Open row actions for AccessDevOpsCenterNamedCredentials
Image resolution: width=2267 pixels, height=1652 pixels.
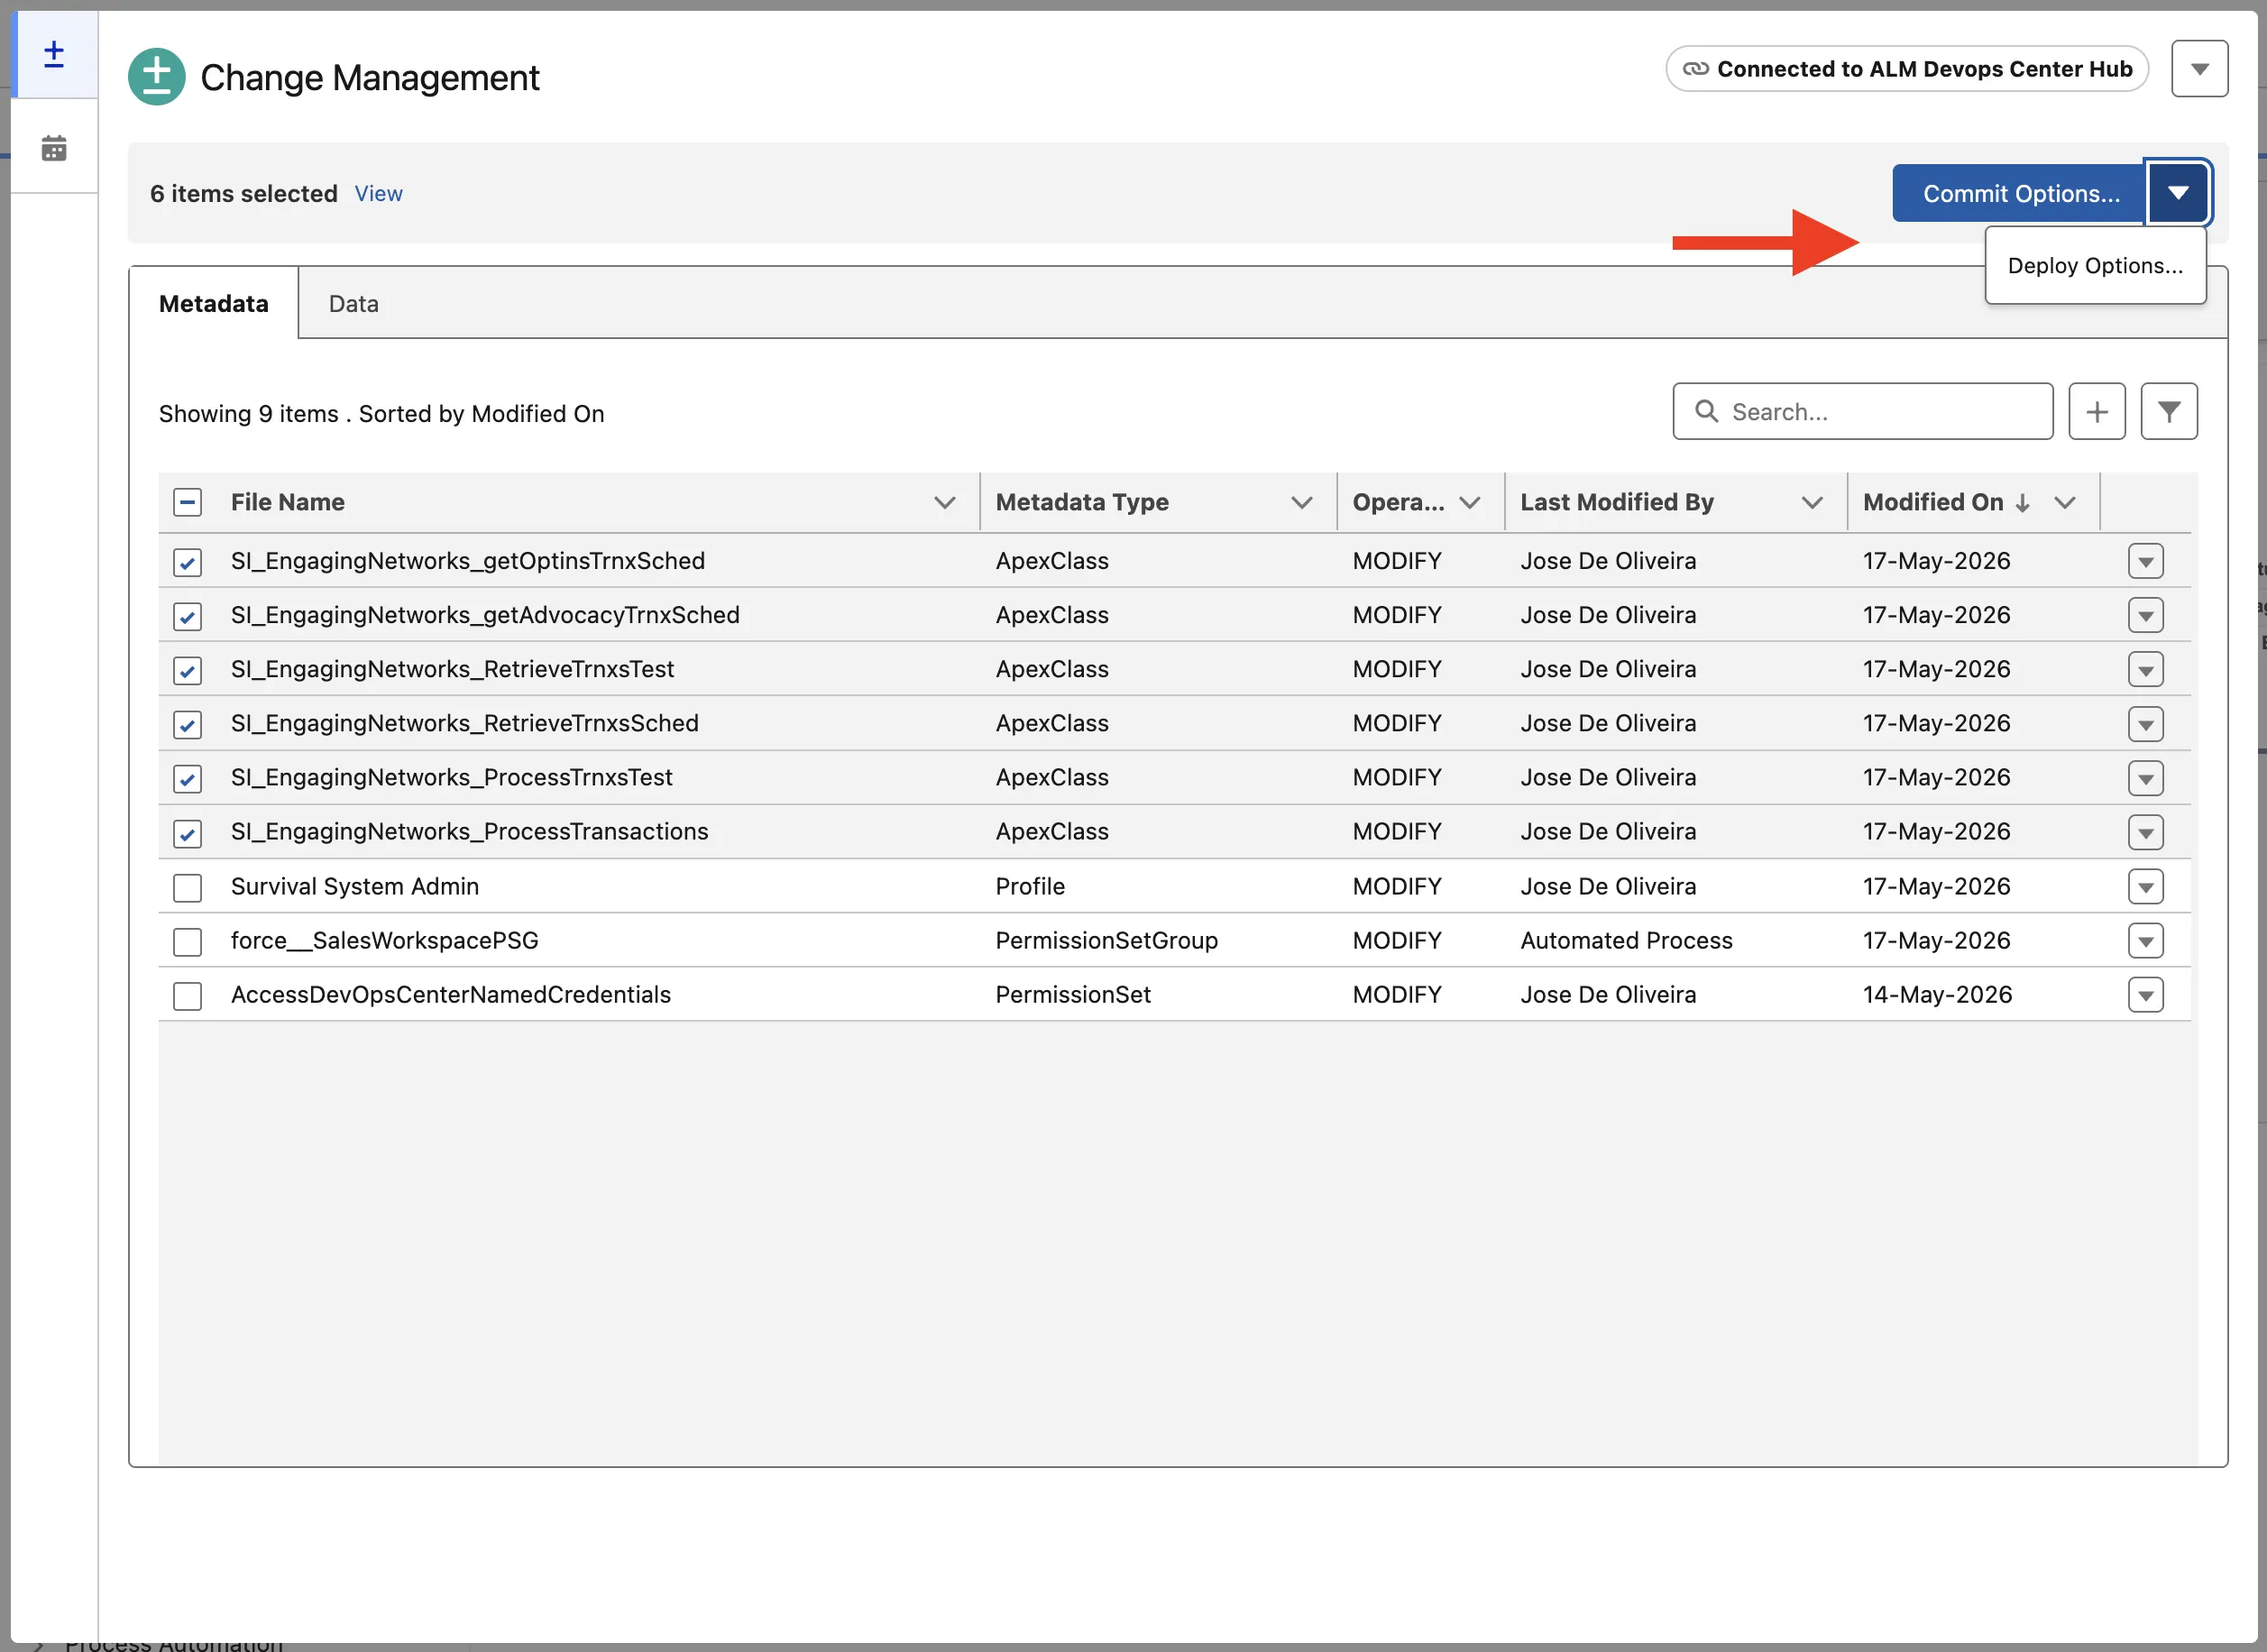pyautogui.click(x=2145, y=994)
